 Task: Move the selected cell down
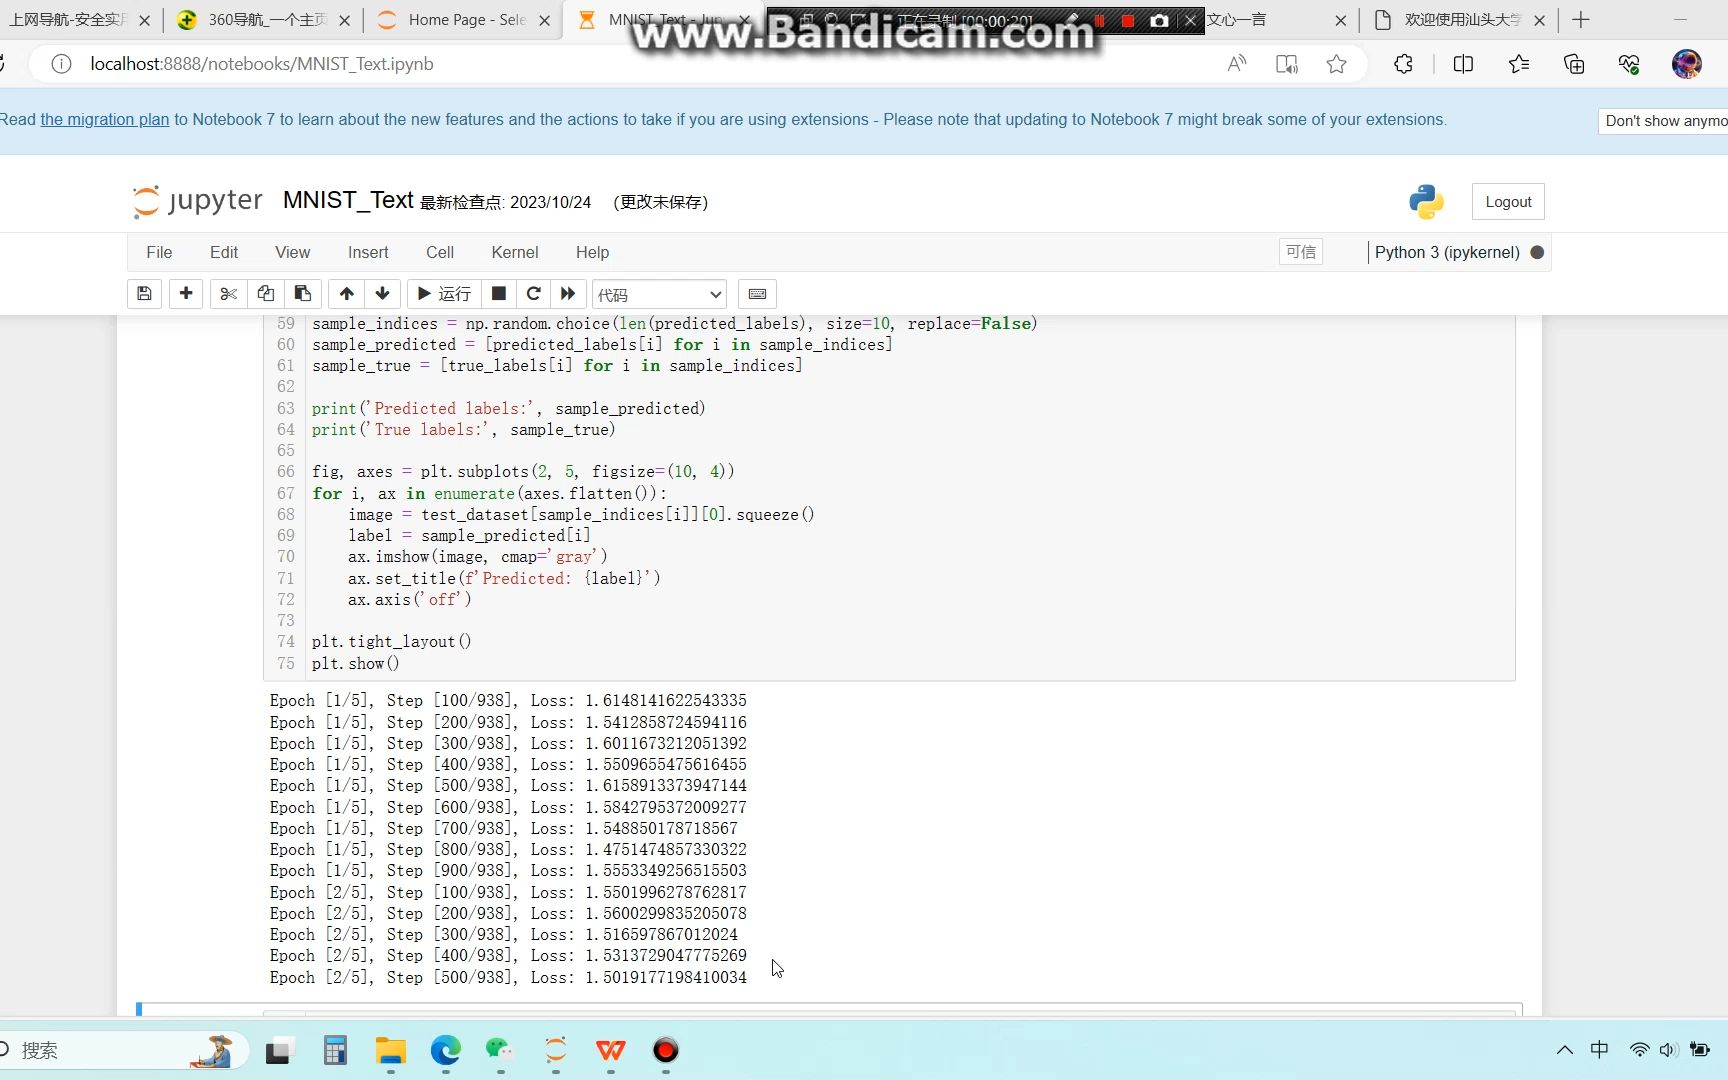382,293
